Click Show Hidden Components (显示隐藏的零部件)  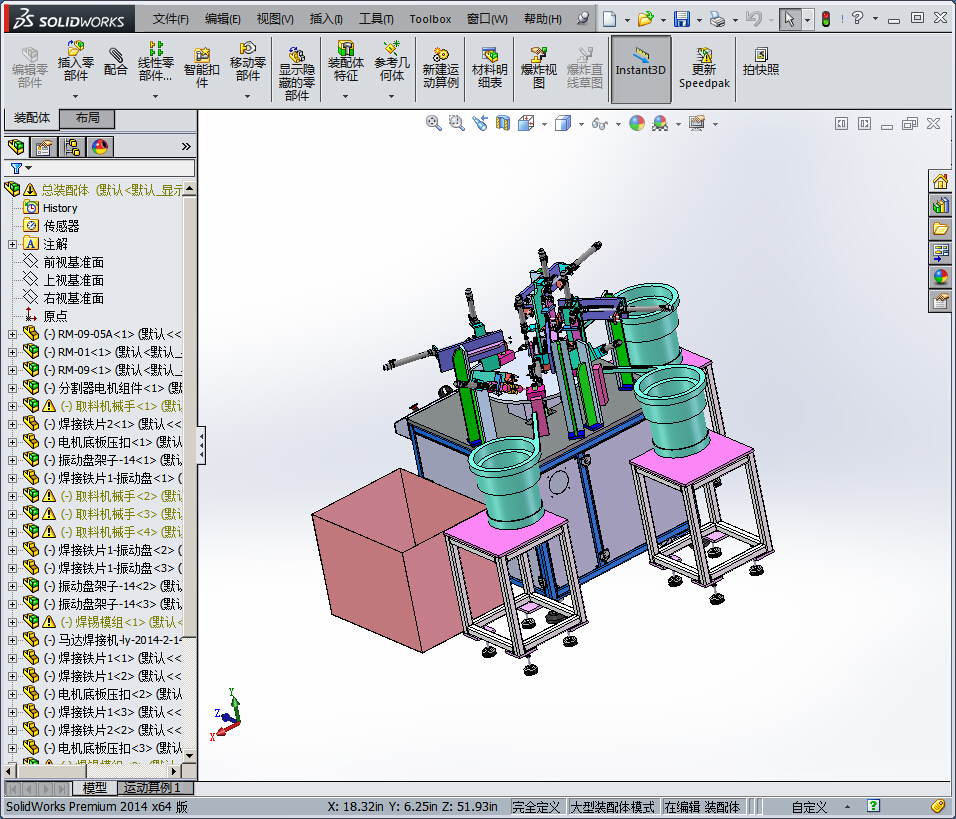point(296,73)
